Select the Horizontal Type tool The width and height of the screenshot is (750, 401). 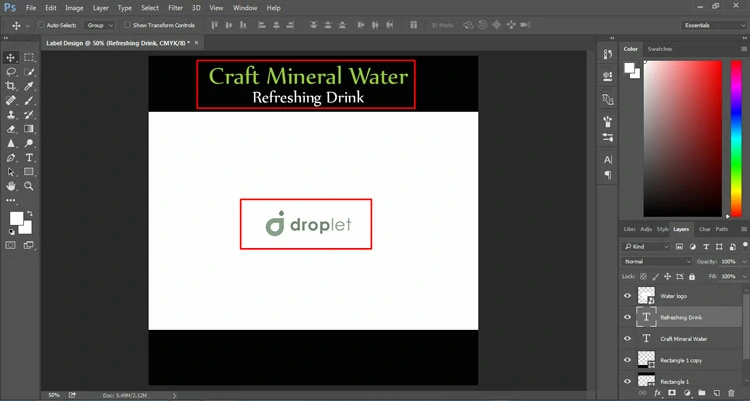[29, 158]
